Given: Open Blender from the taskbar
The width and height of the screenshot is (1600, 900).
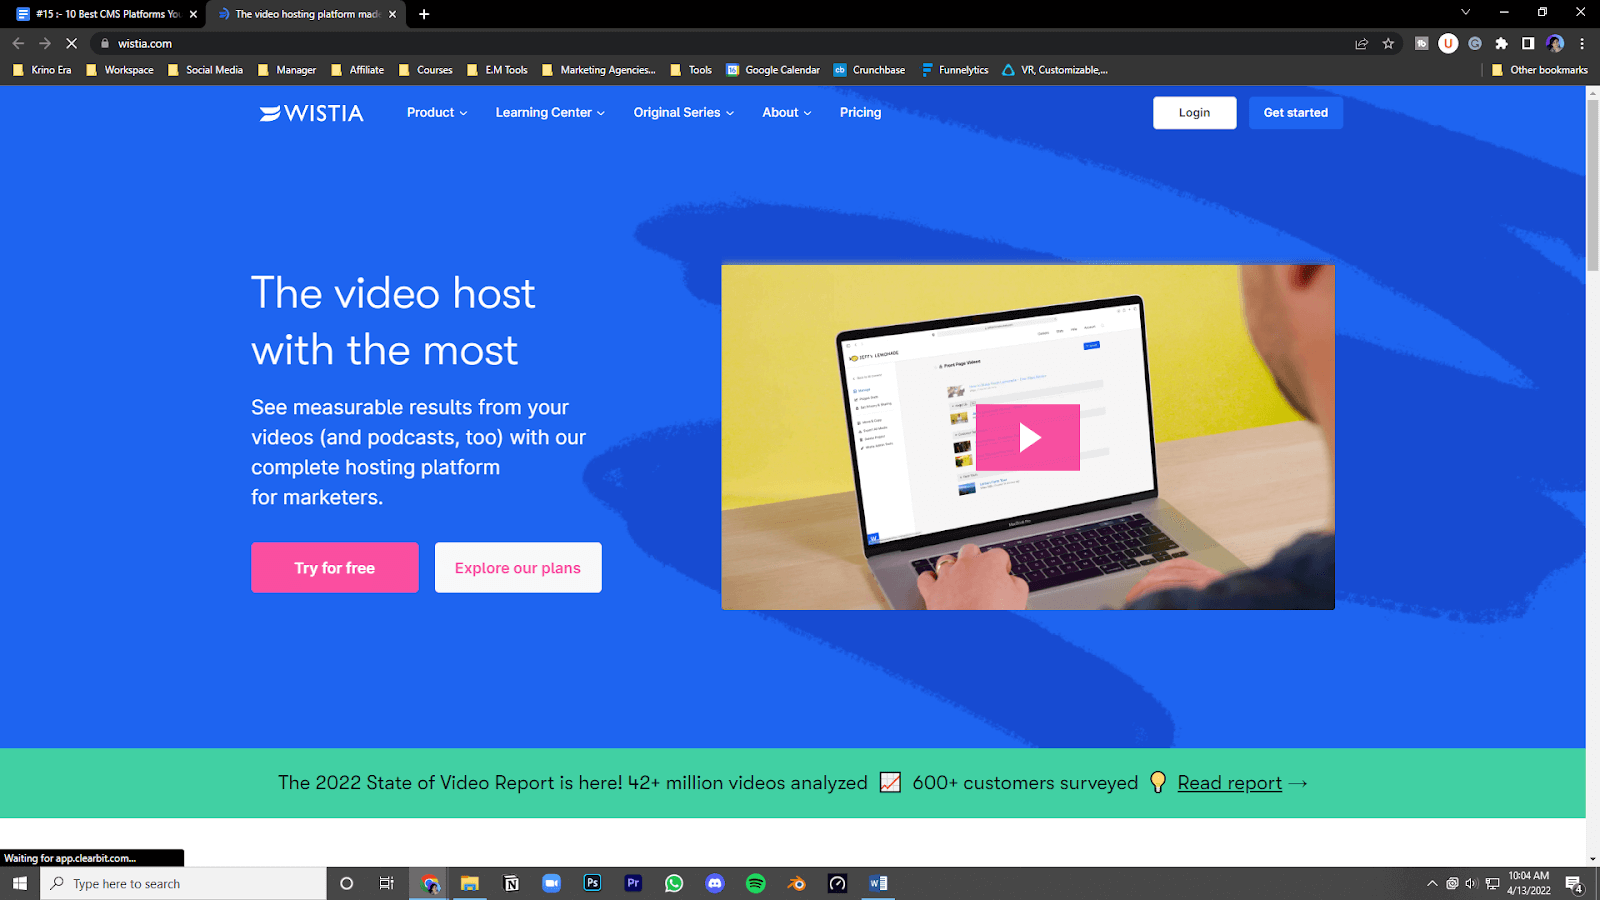Looking at the screenshot, I should (796, 883).
